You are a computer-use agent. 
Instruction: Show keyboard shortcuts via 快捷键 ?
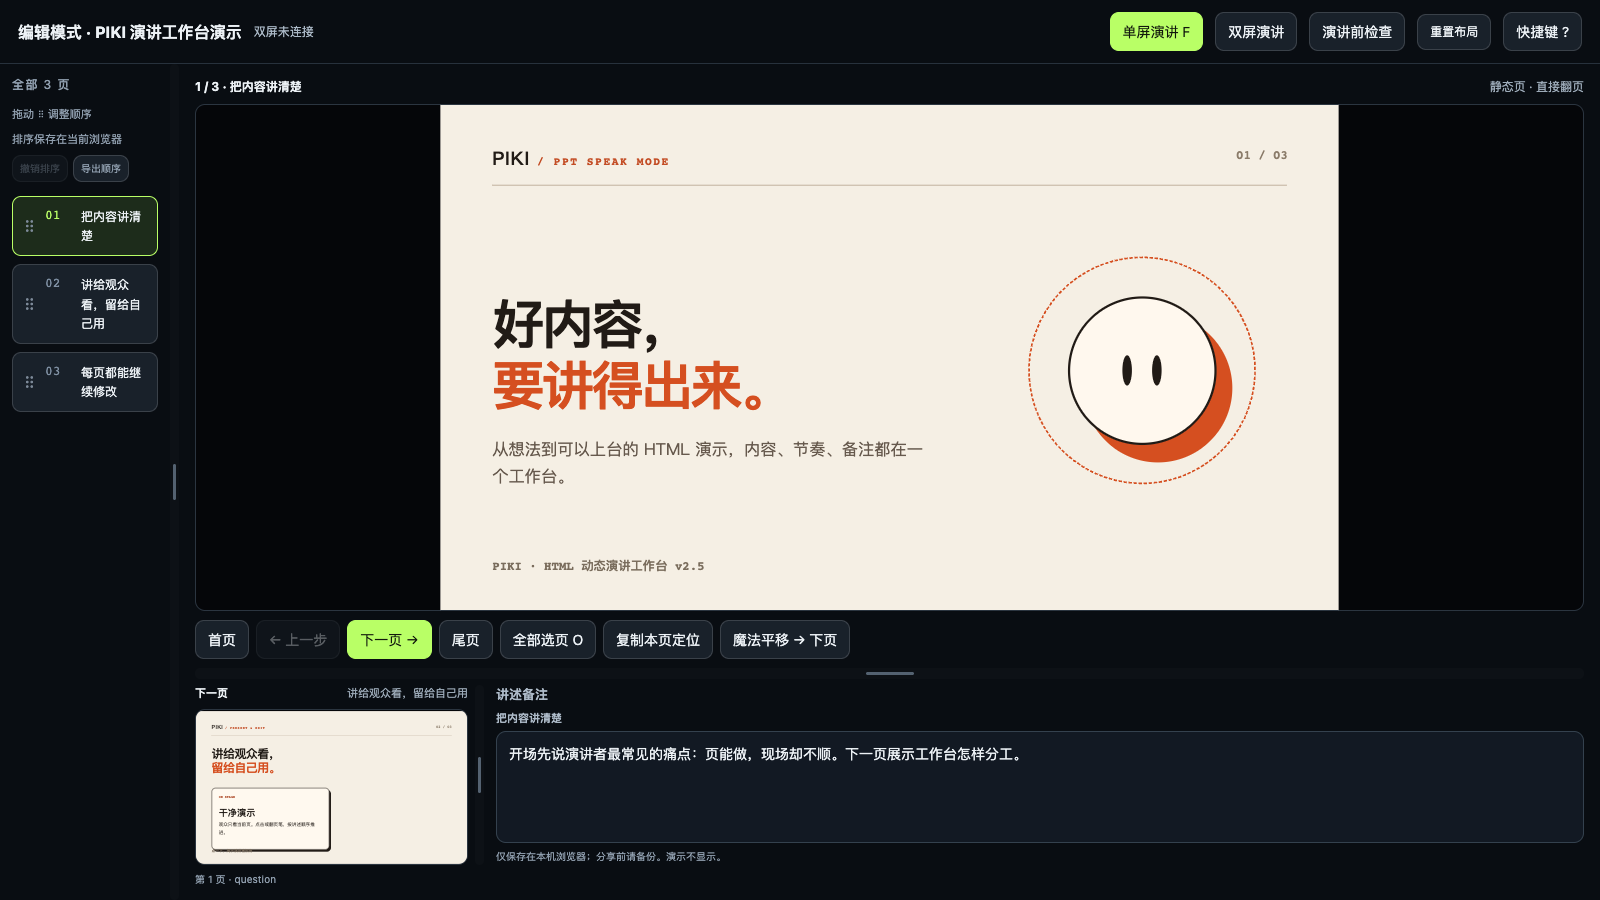[x=1542, y=32]
